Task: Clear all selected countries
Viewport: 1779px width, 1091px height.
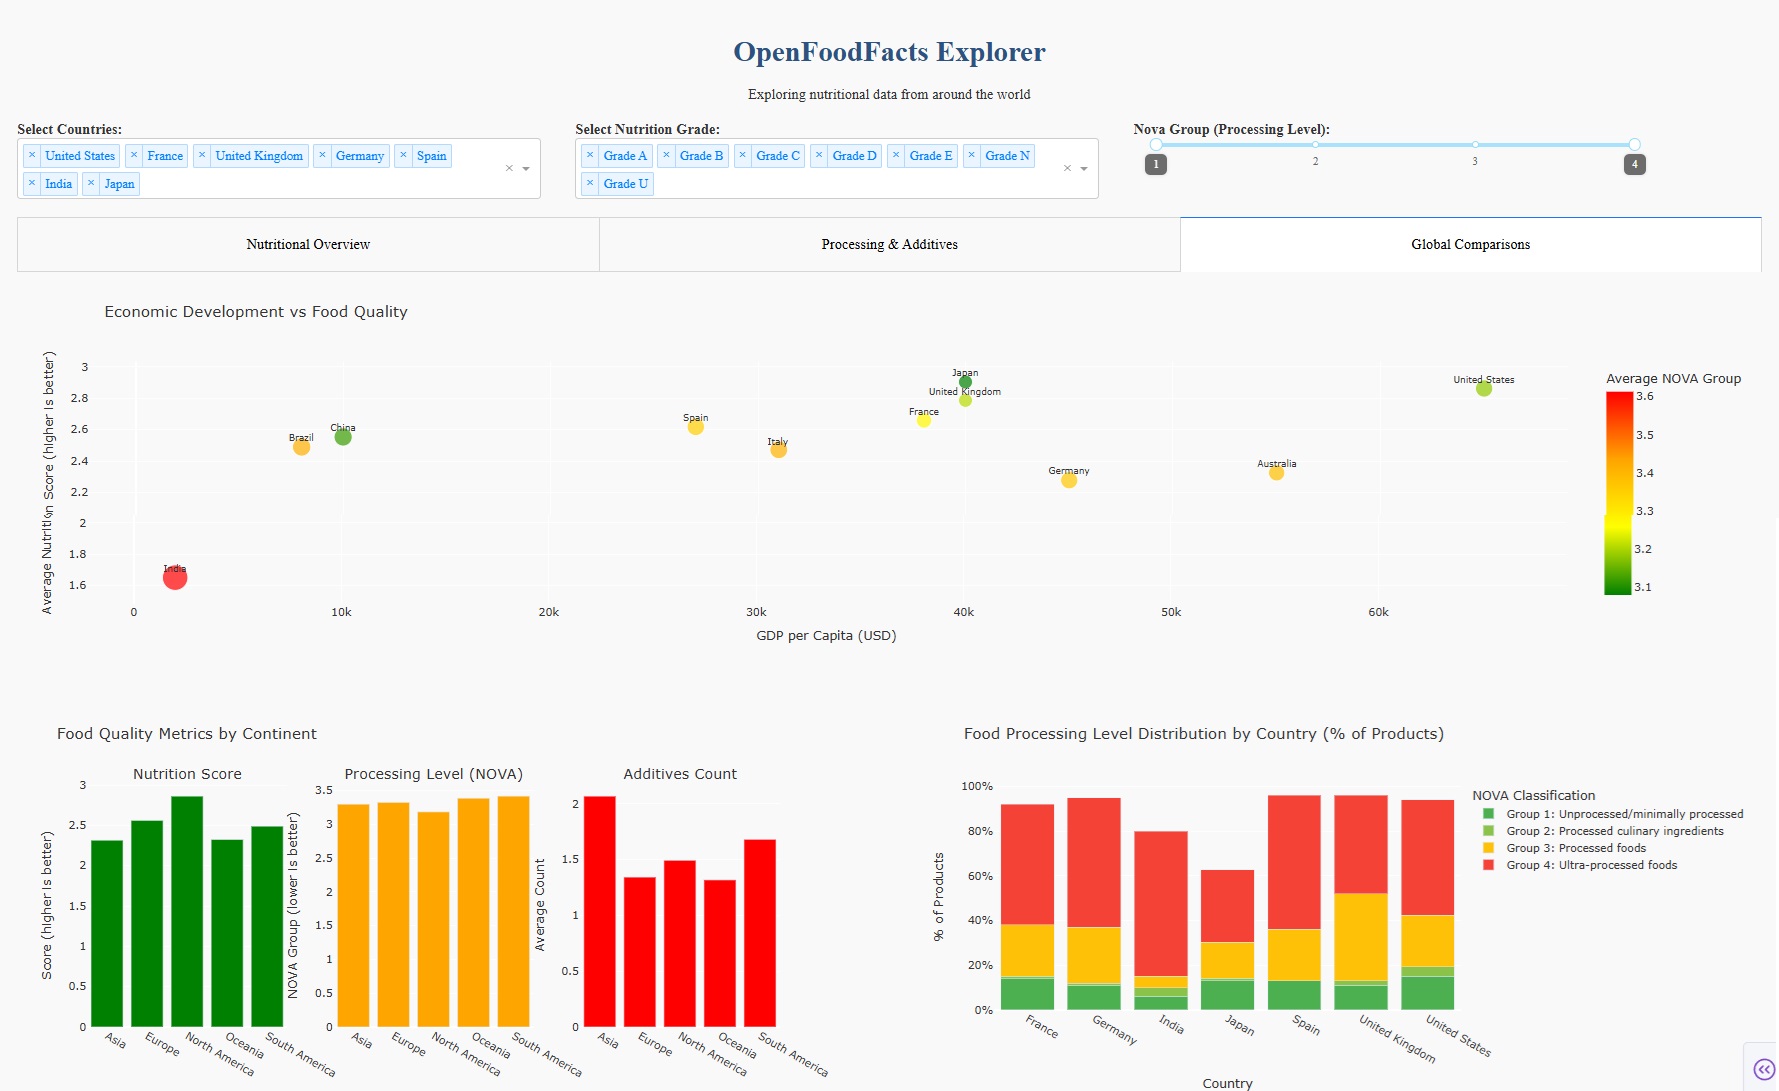Action: click(509, 168)
